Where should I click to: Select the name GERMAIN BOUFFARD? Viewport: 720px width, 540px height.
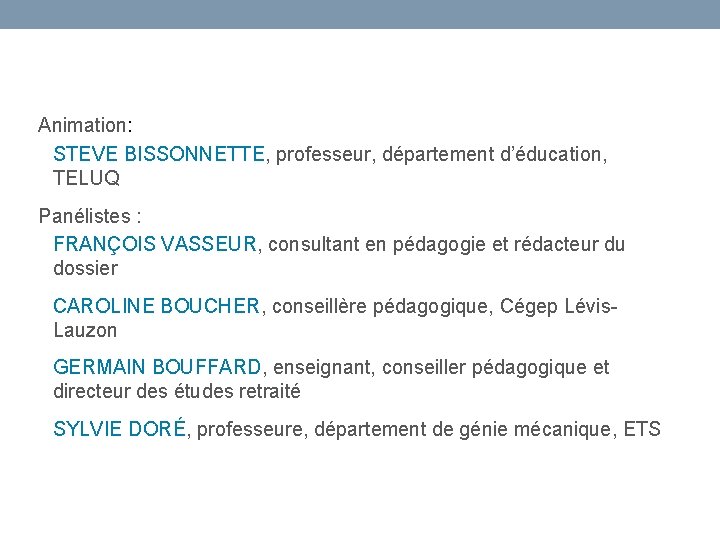(x=157, y=368)
